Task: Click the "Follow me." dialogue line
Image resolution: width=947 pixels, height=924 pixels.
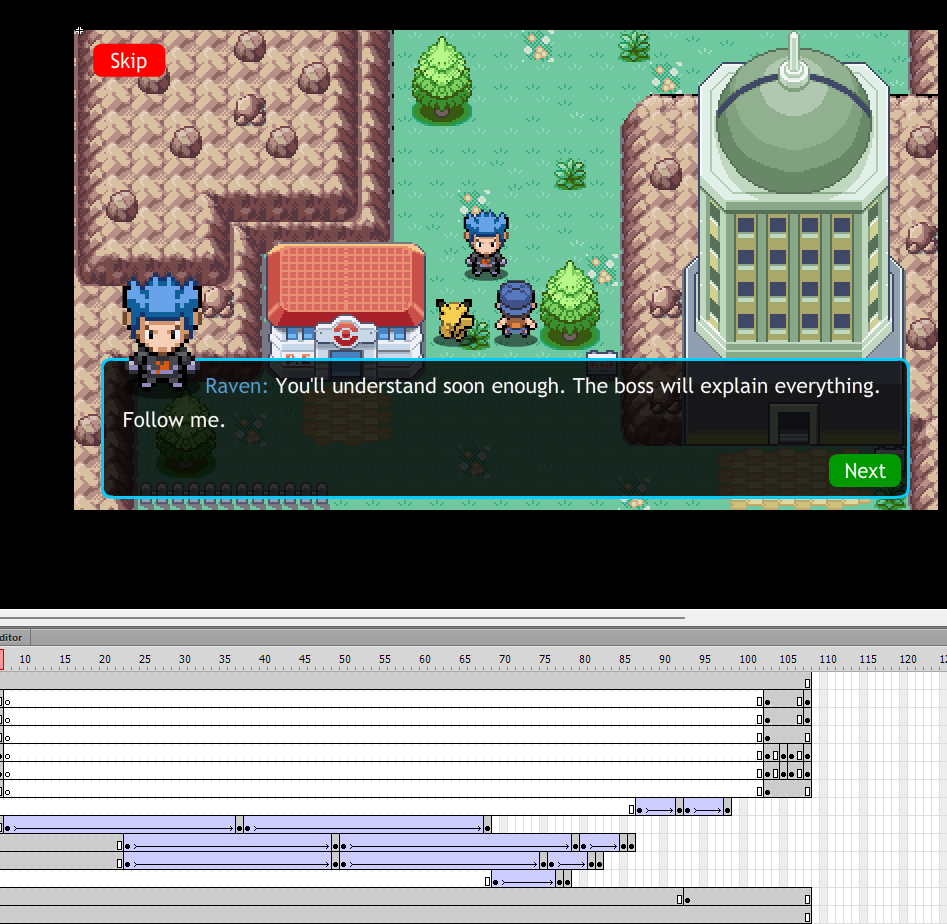Action: click(x=173, y=420)
